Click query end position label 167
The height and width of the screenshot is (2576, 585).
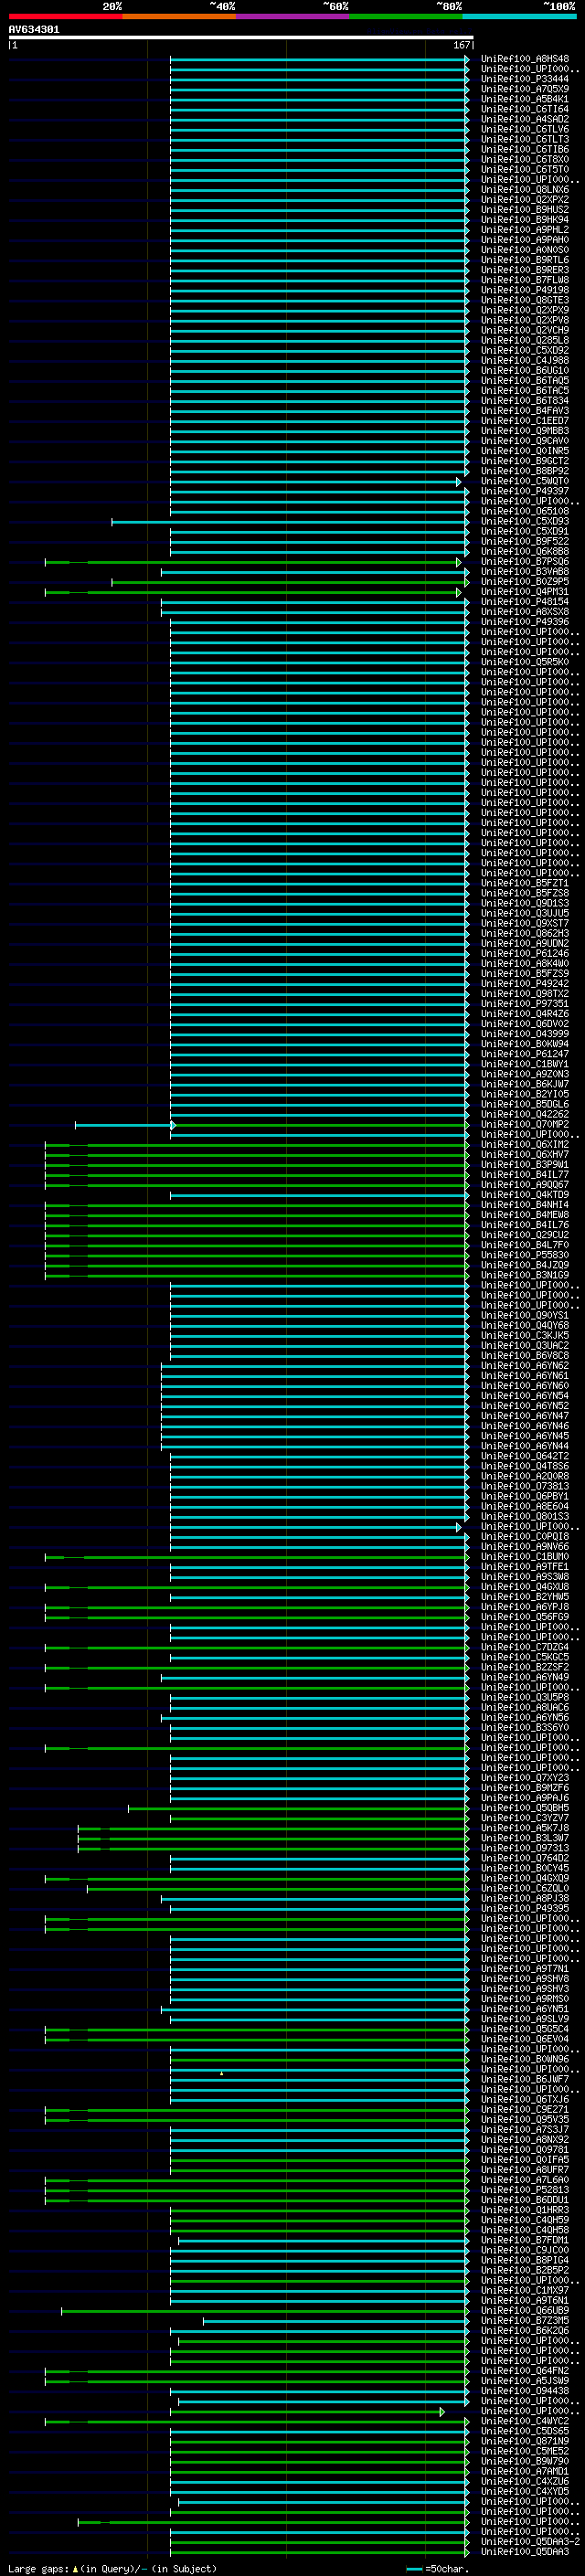[x=461, y=45]
